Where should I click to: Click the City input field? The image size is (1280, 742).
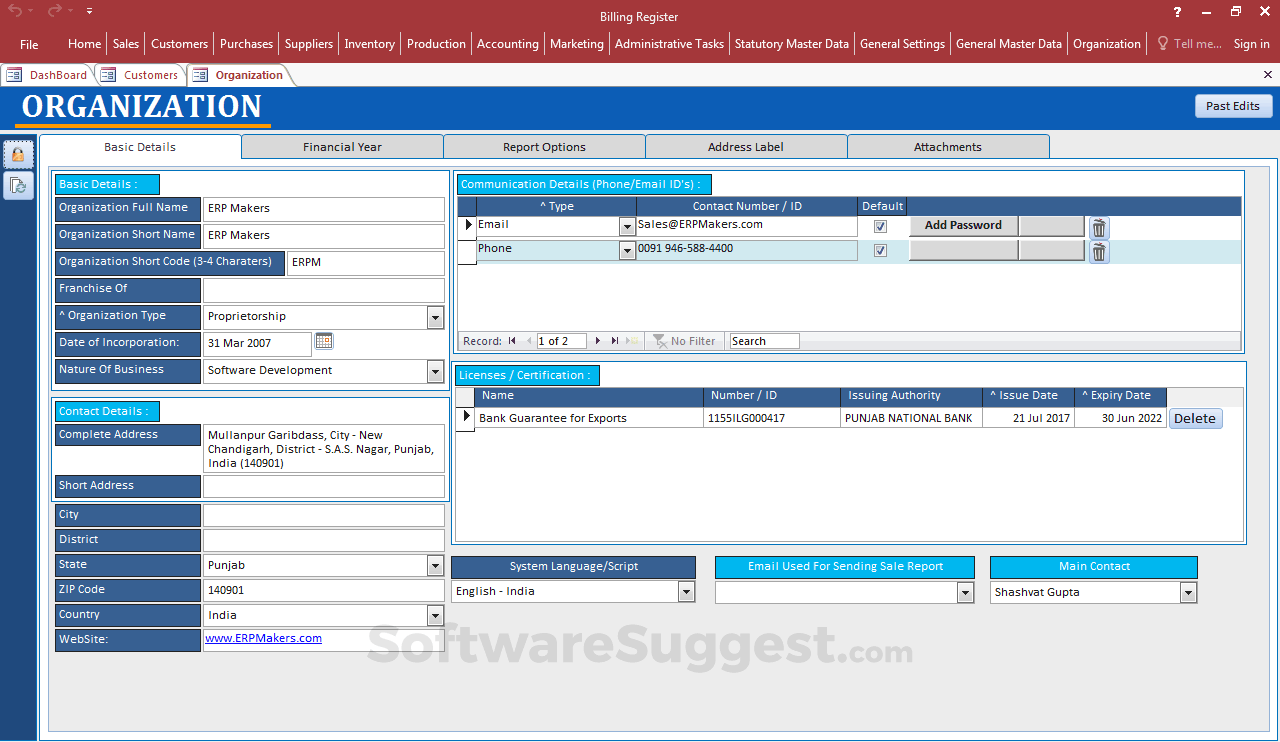pyautogui.click(x=324, y=516)
